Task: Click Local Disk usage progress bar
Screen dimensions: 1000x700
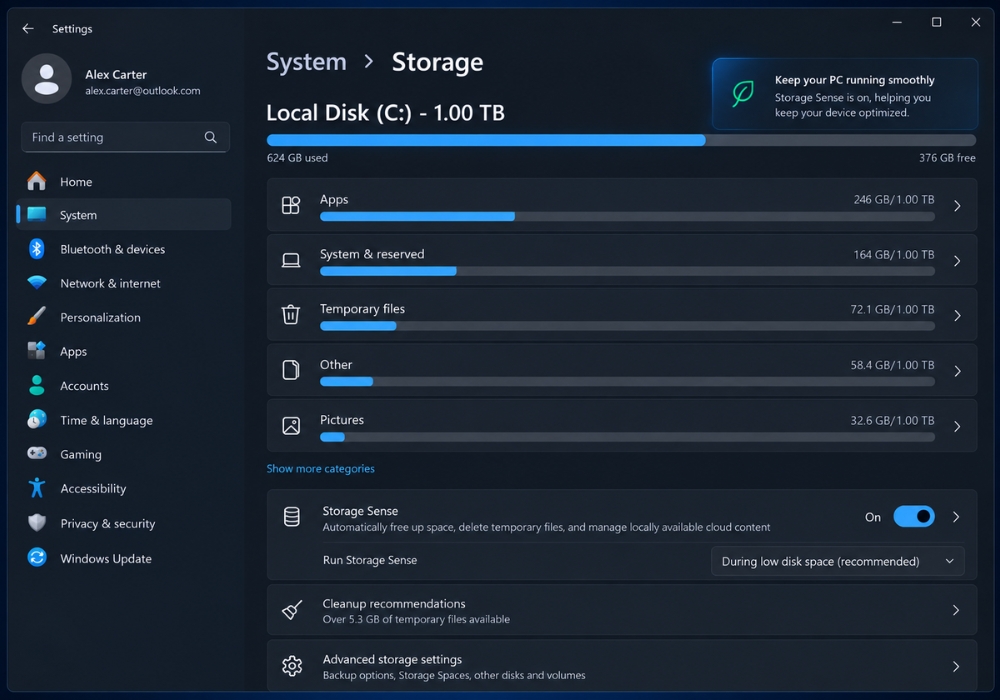Action: point(621,140)
